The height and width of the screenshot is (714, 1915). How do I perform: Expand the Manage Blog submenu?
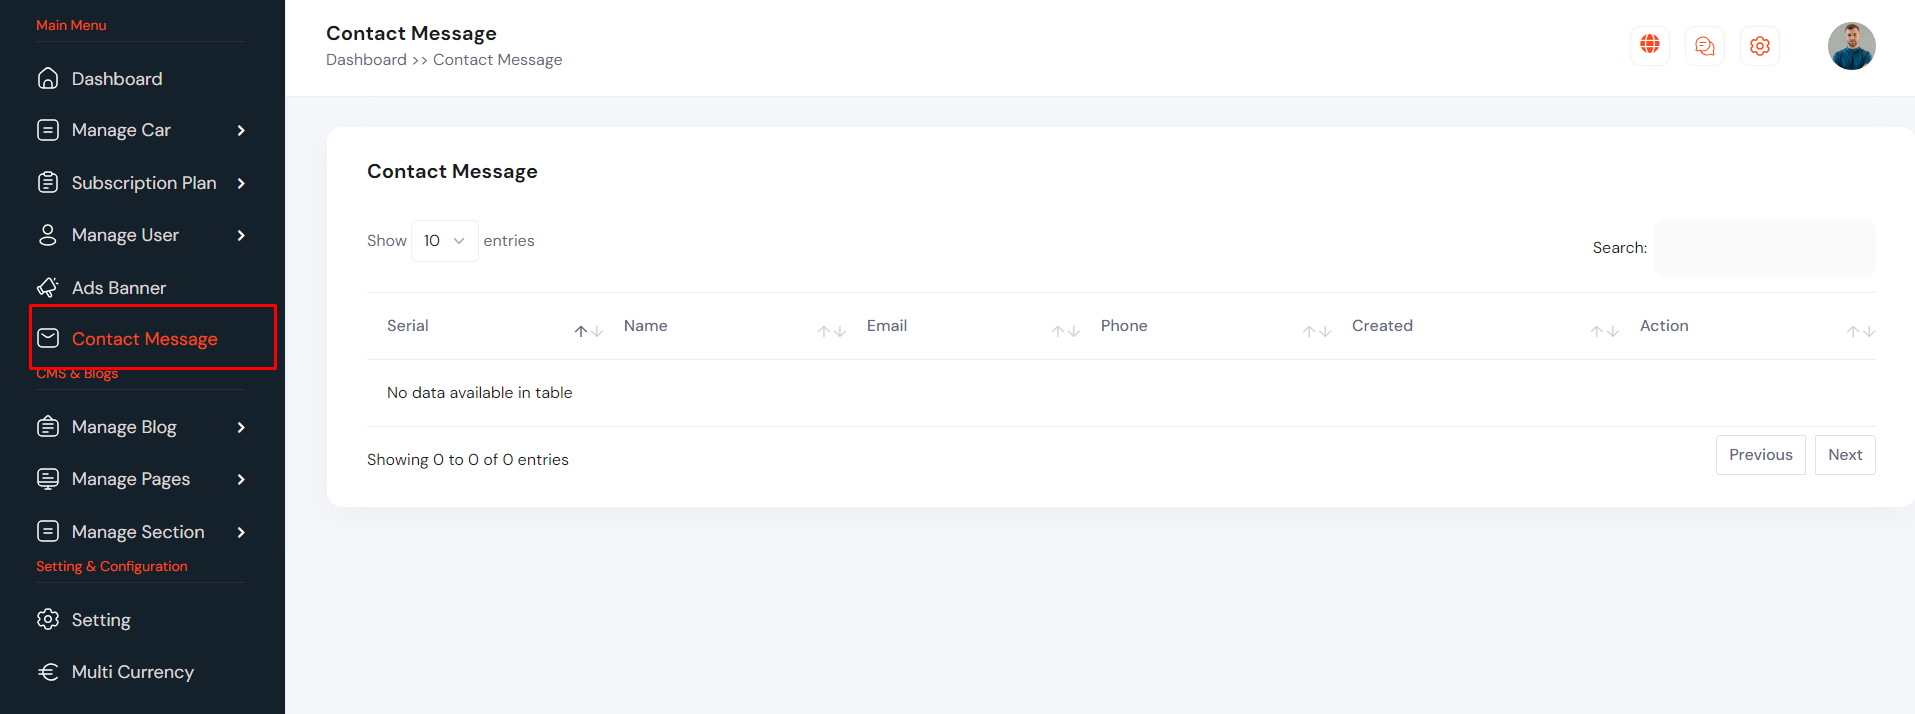coord(241,427)
